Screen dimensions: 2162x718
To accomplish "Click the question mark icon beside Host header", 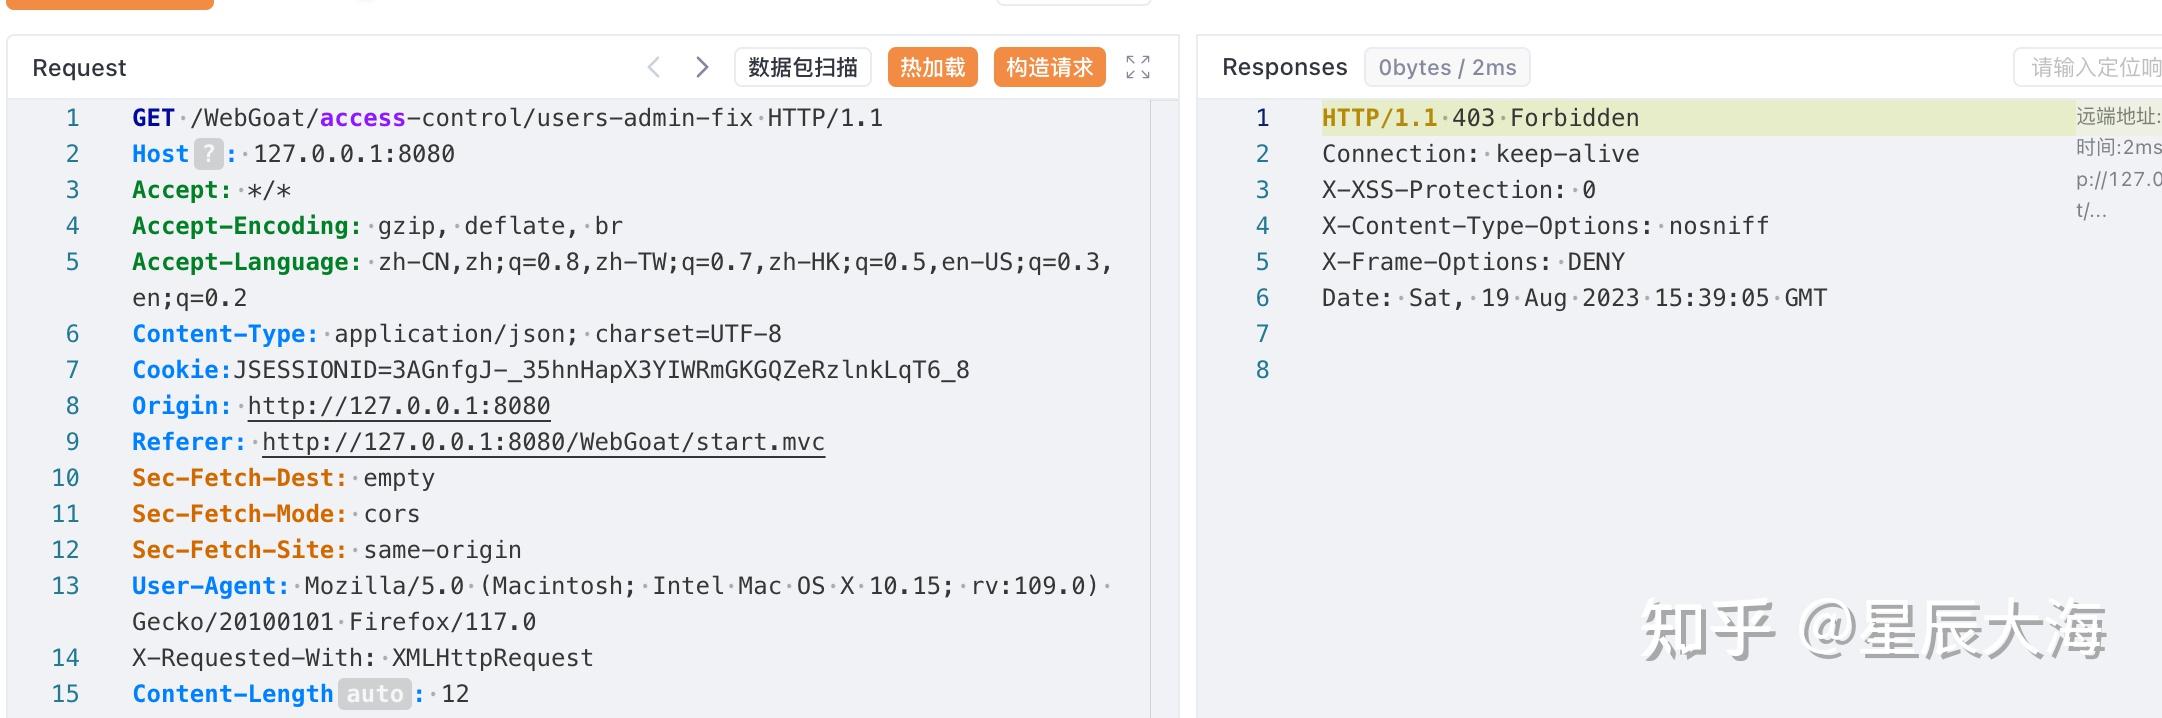I will pos(207,153).
